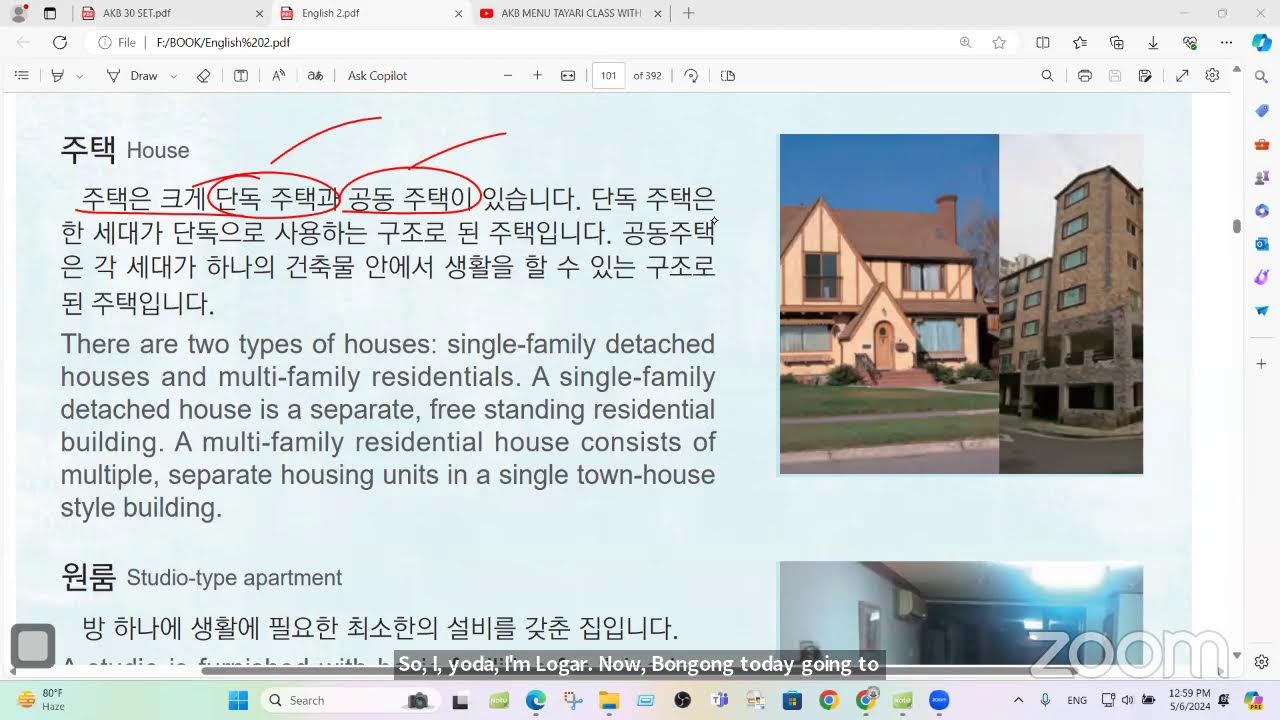Activate the Draw tool
The height and width of the screenshot is (720, 1280).
133,76
